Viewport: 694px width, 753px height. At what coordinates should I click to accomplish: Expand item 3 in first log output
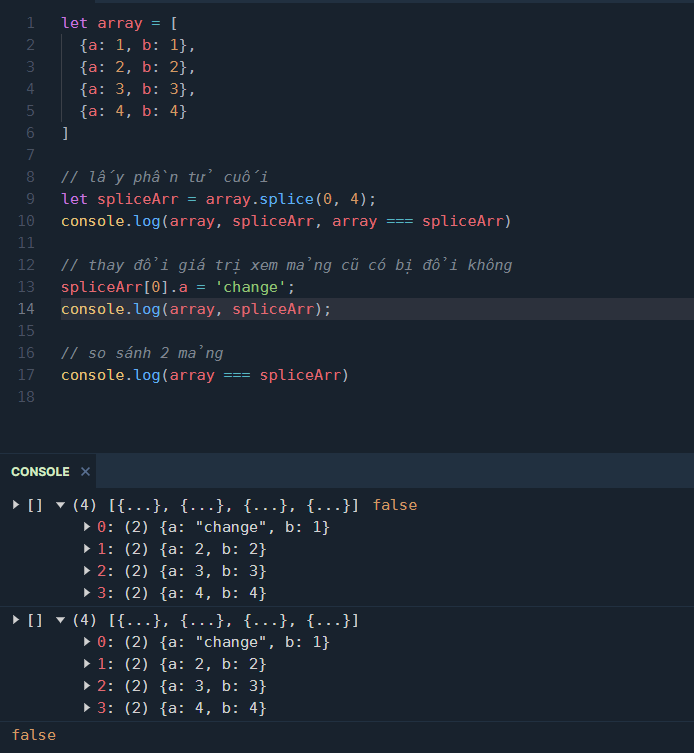pos(87,593)
